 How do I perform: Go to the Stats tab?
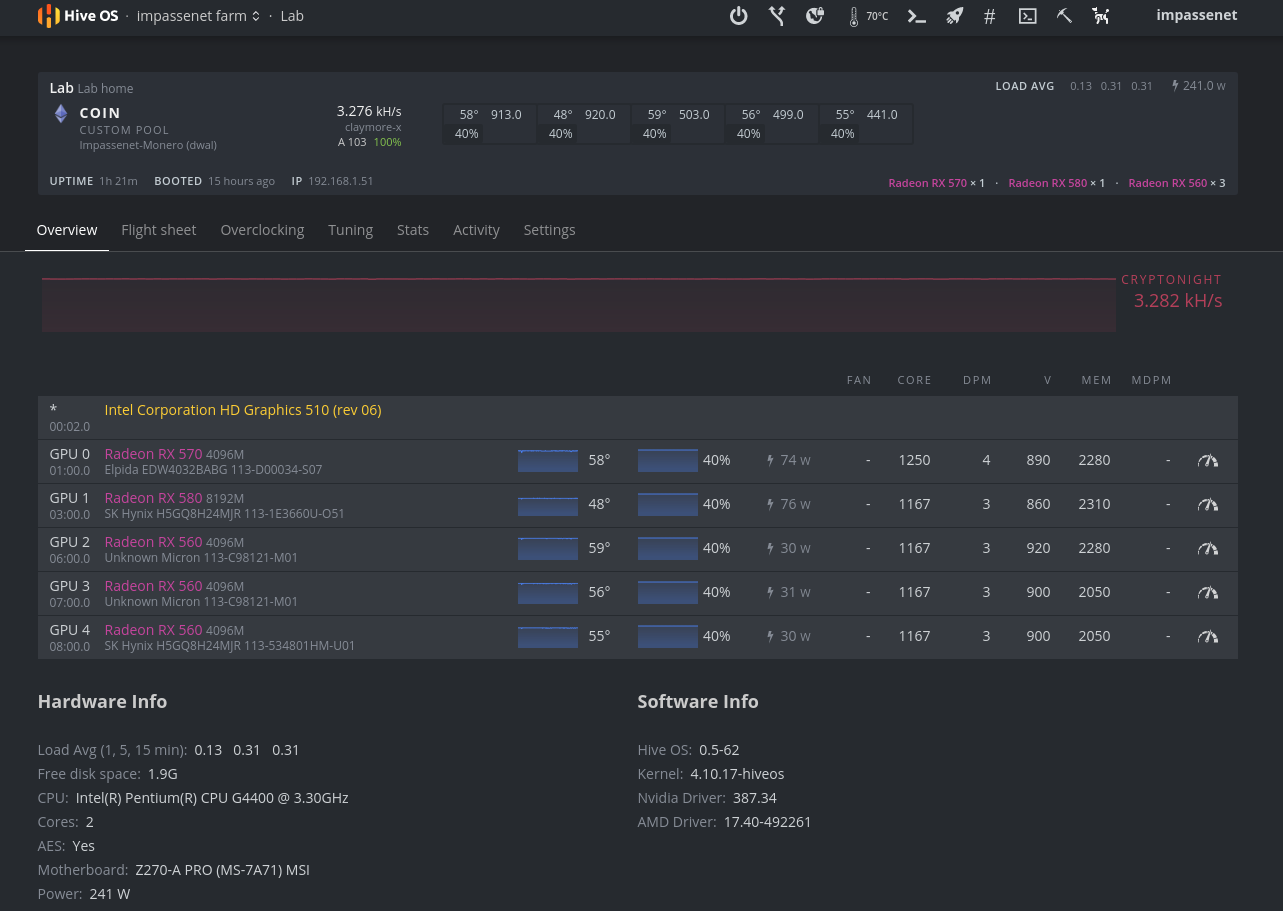tap(413, 230)
